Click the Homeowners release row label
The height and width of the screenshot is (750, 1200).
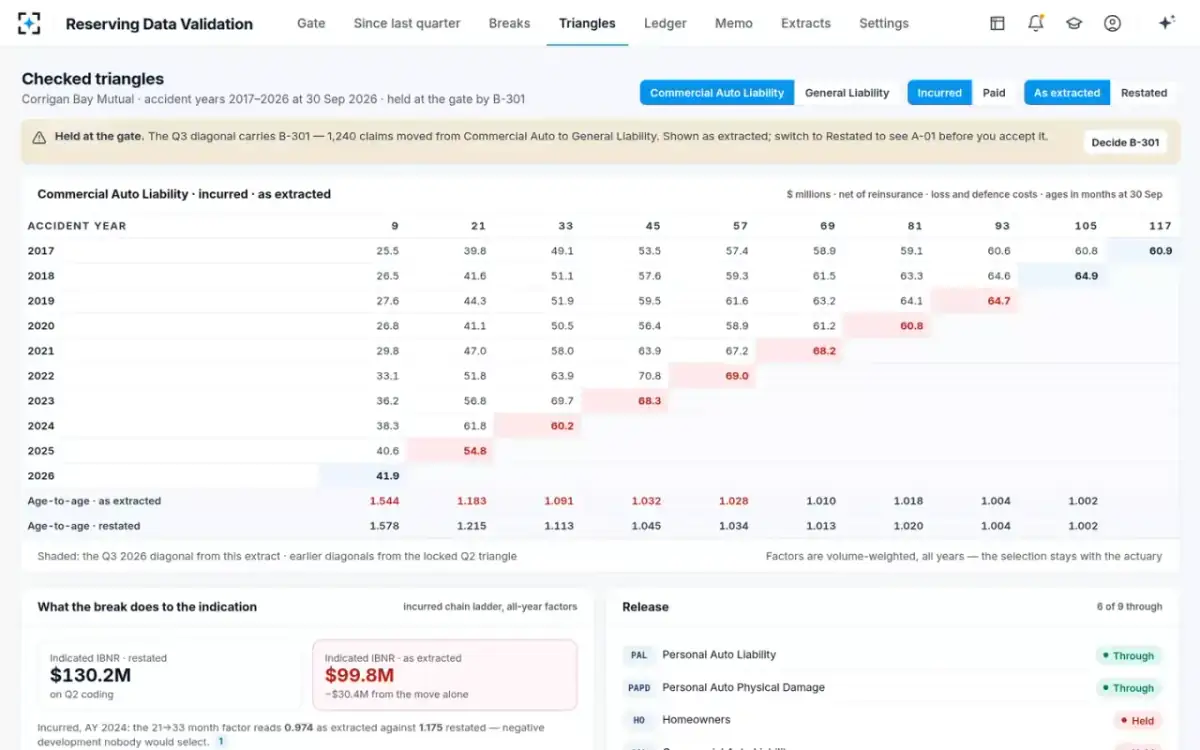click(x=696, y=719)
